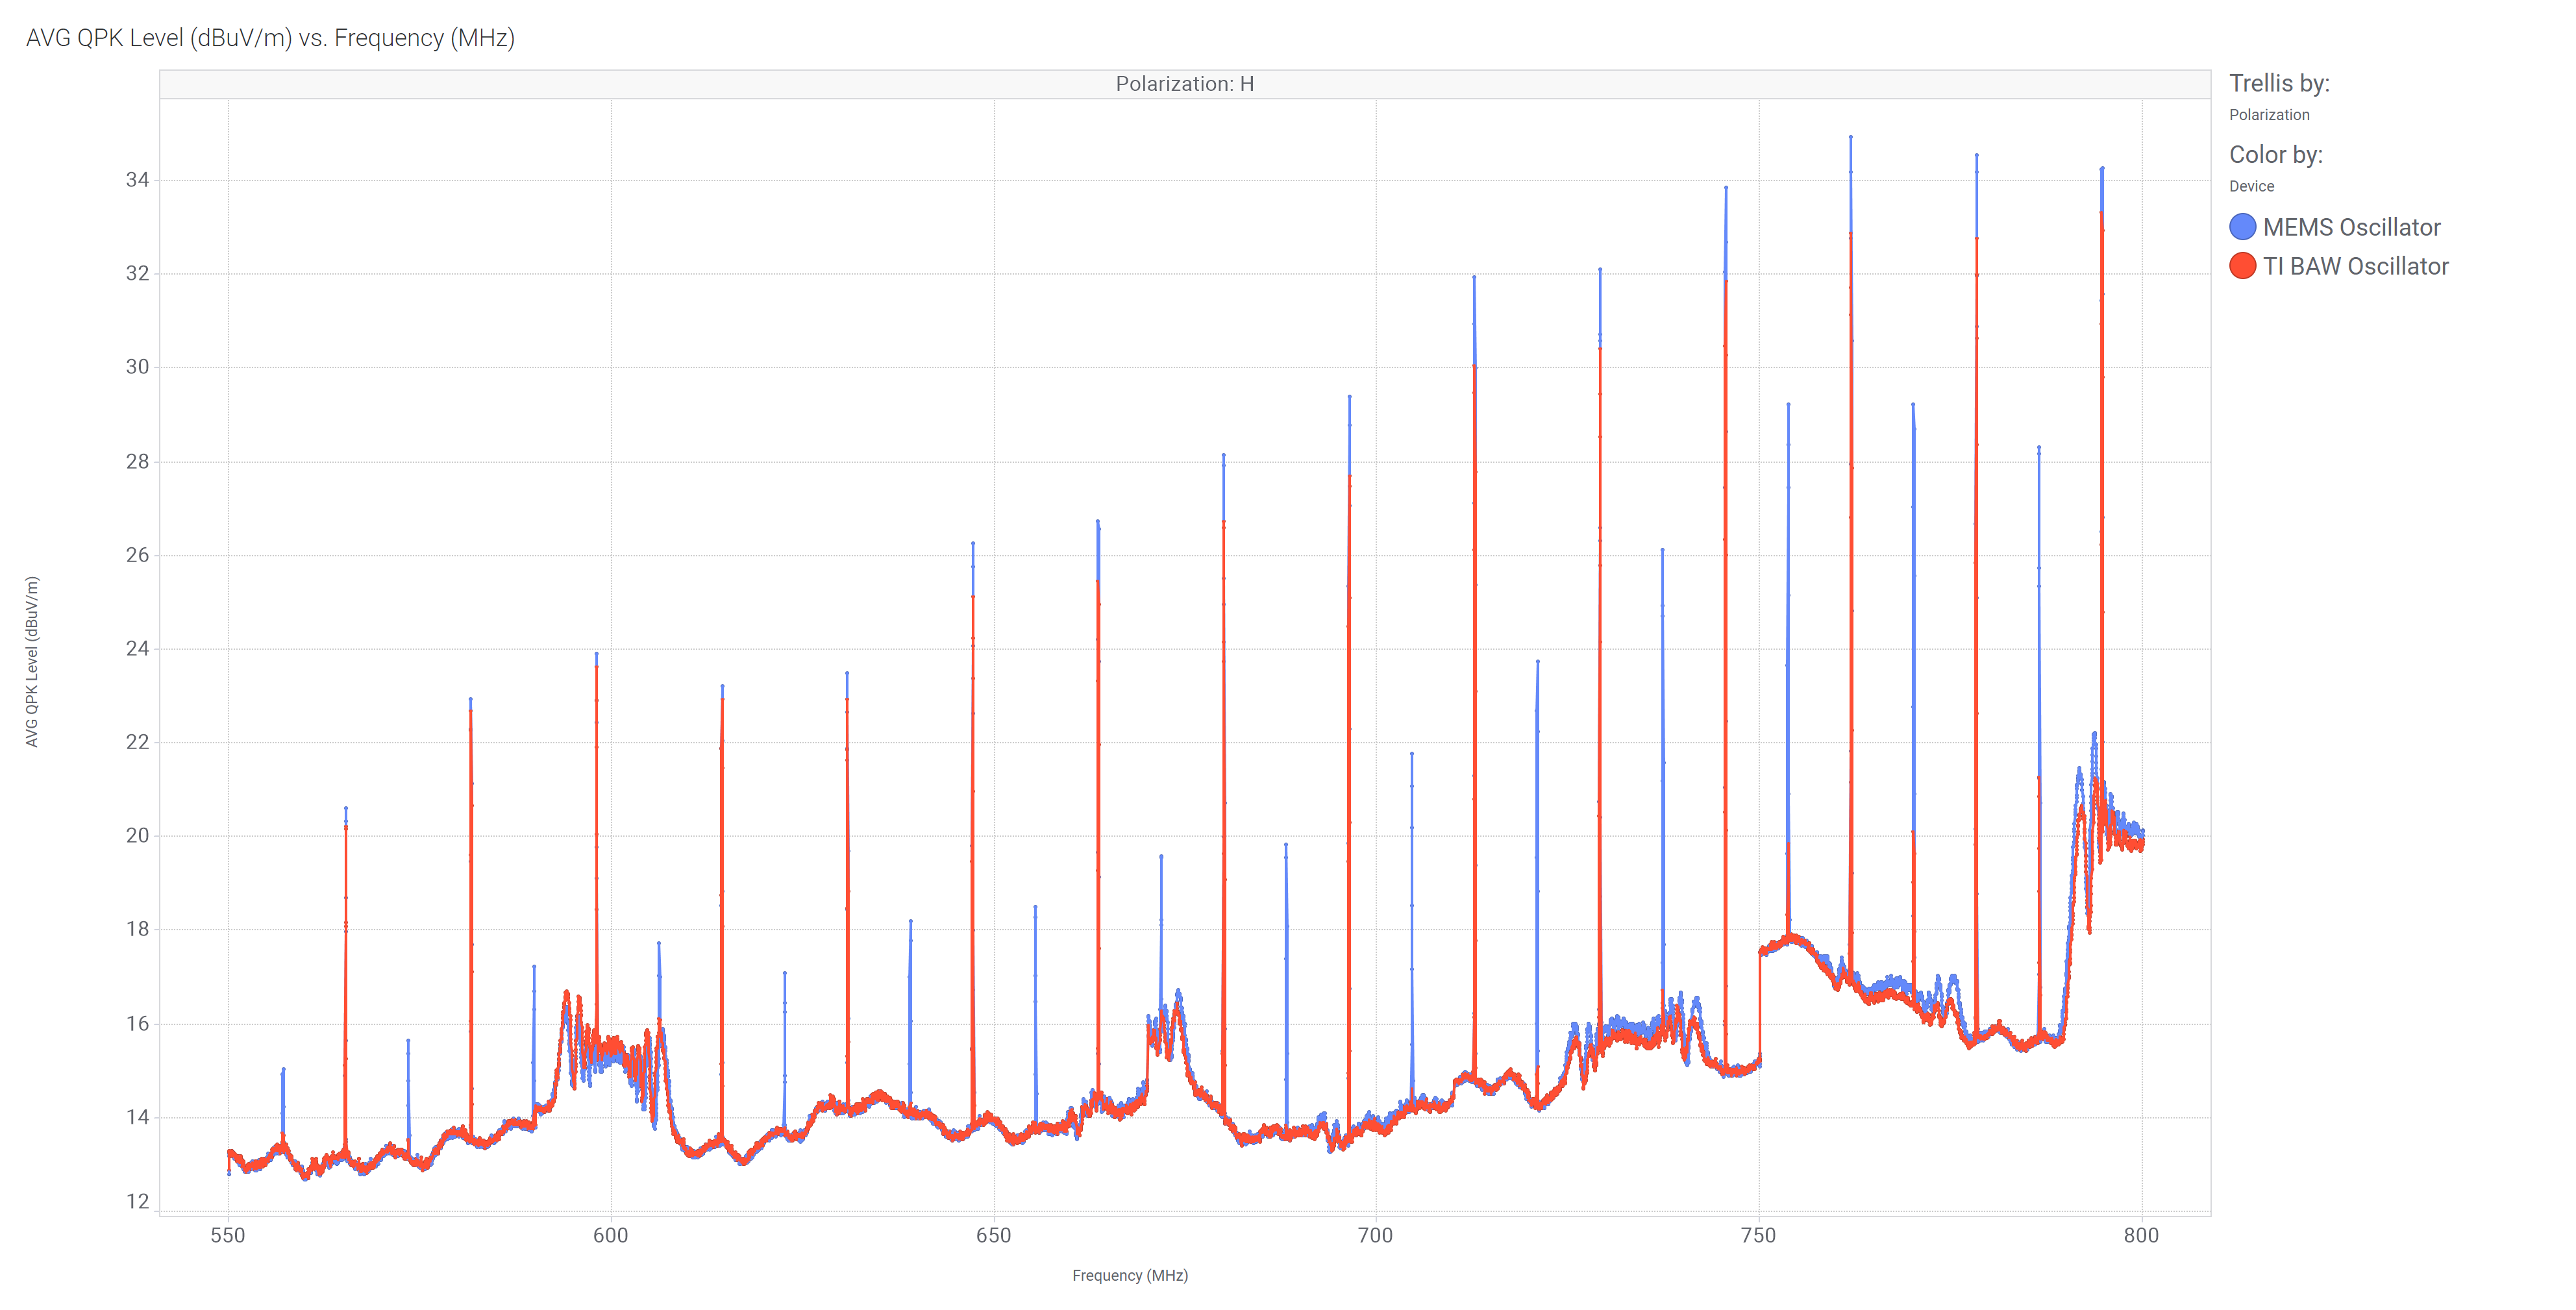Click the 34 y-axis tick label
2576x1310 pixels.
137,180
